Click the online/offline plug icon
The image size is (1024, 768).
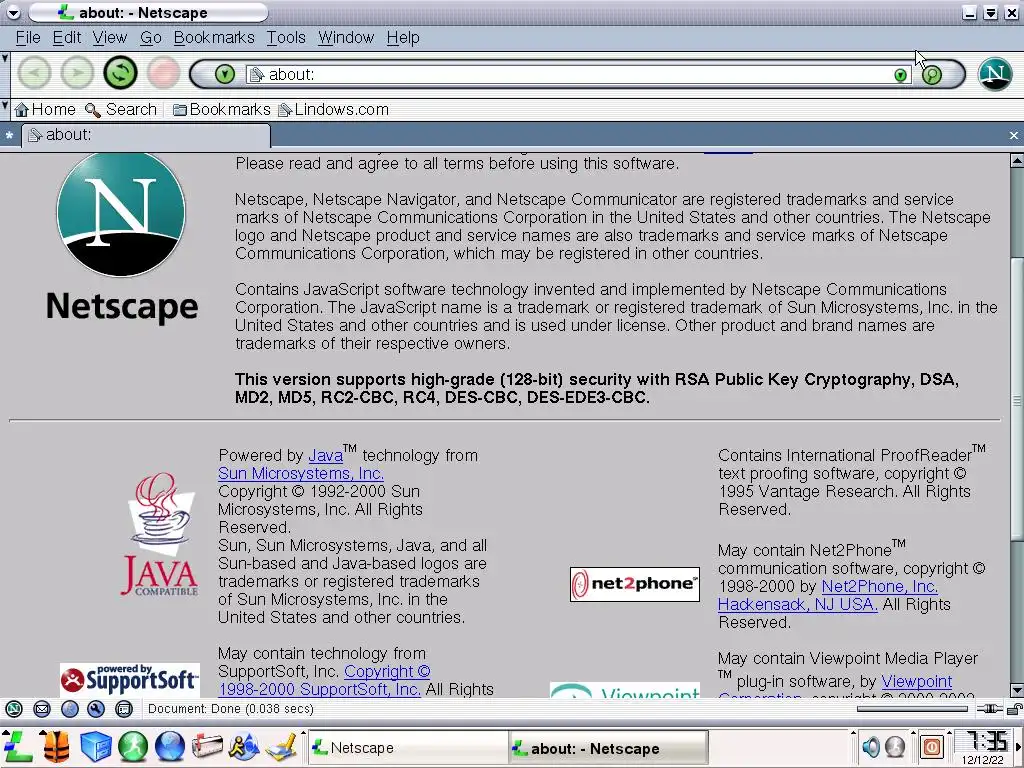coord(989,709)
